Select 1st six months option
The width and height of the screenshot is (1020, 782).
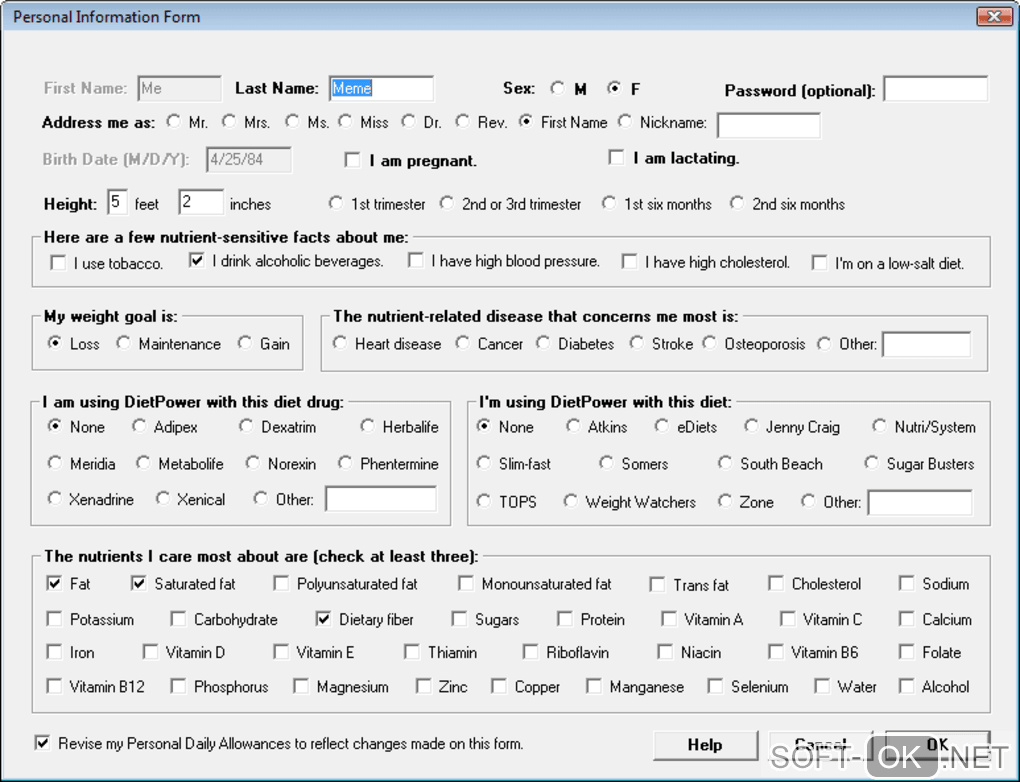click(609, 204)
